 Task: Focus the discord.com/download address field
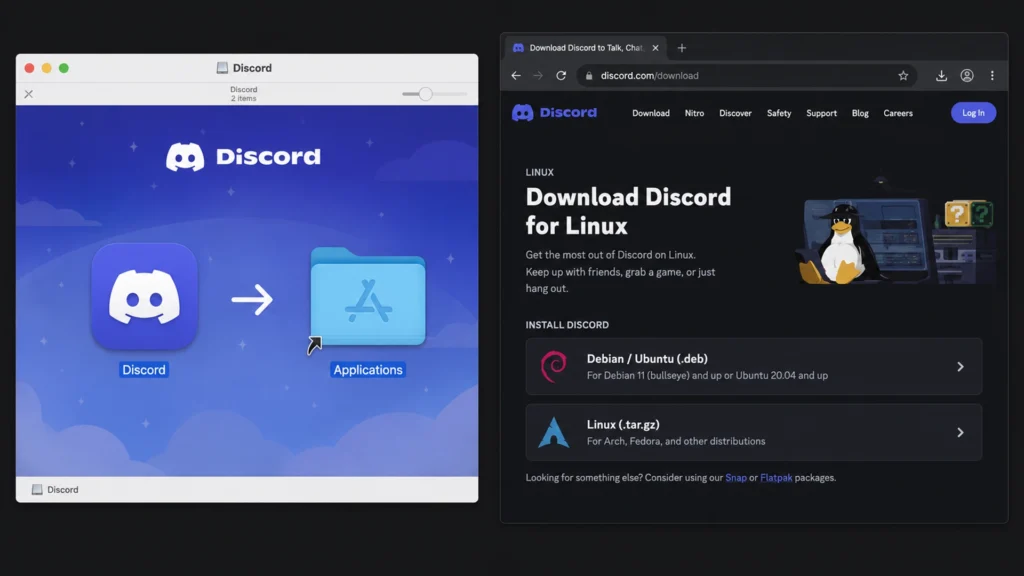[x=747, y=76]
